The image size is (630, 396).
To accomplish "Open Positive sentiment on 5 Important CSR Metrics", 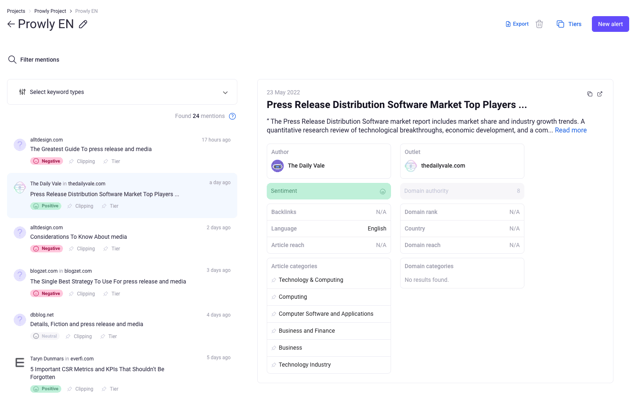I will [x=46, y=389].
